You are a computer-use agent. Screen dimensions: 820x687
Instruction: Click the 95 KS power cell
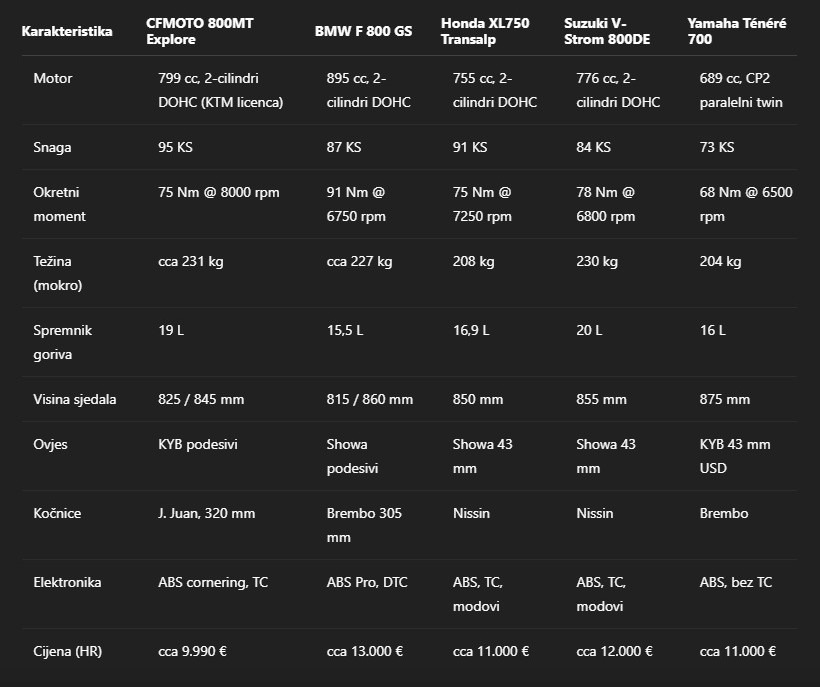(175, 147)
